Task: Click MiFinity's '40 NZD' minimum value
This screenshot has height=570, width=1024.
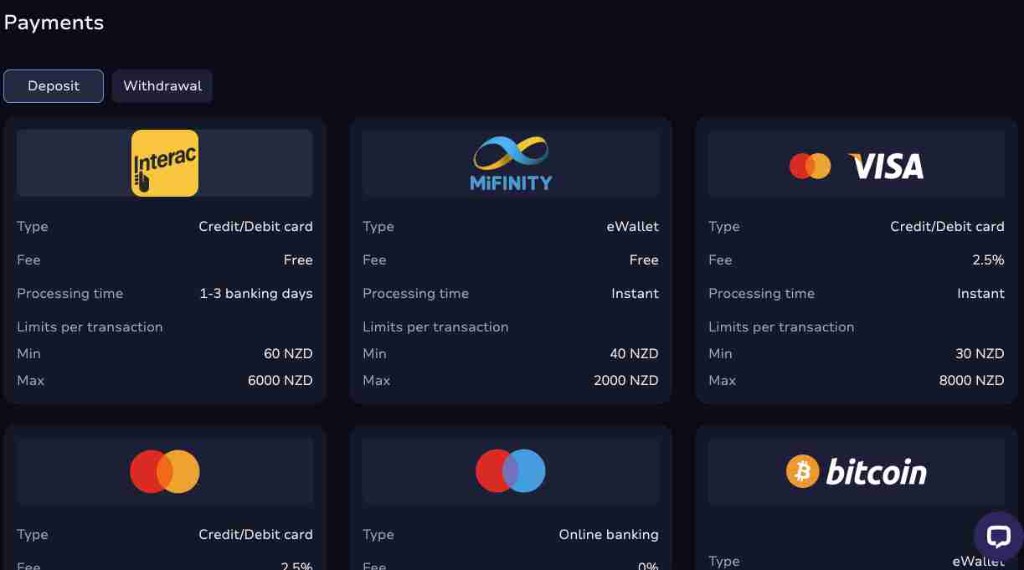Action: pyautogui.click(x=634, y=354)
